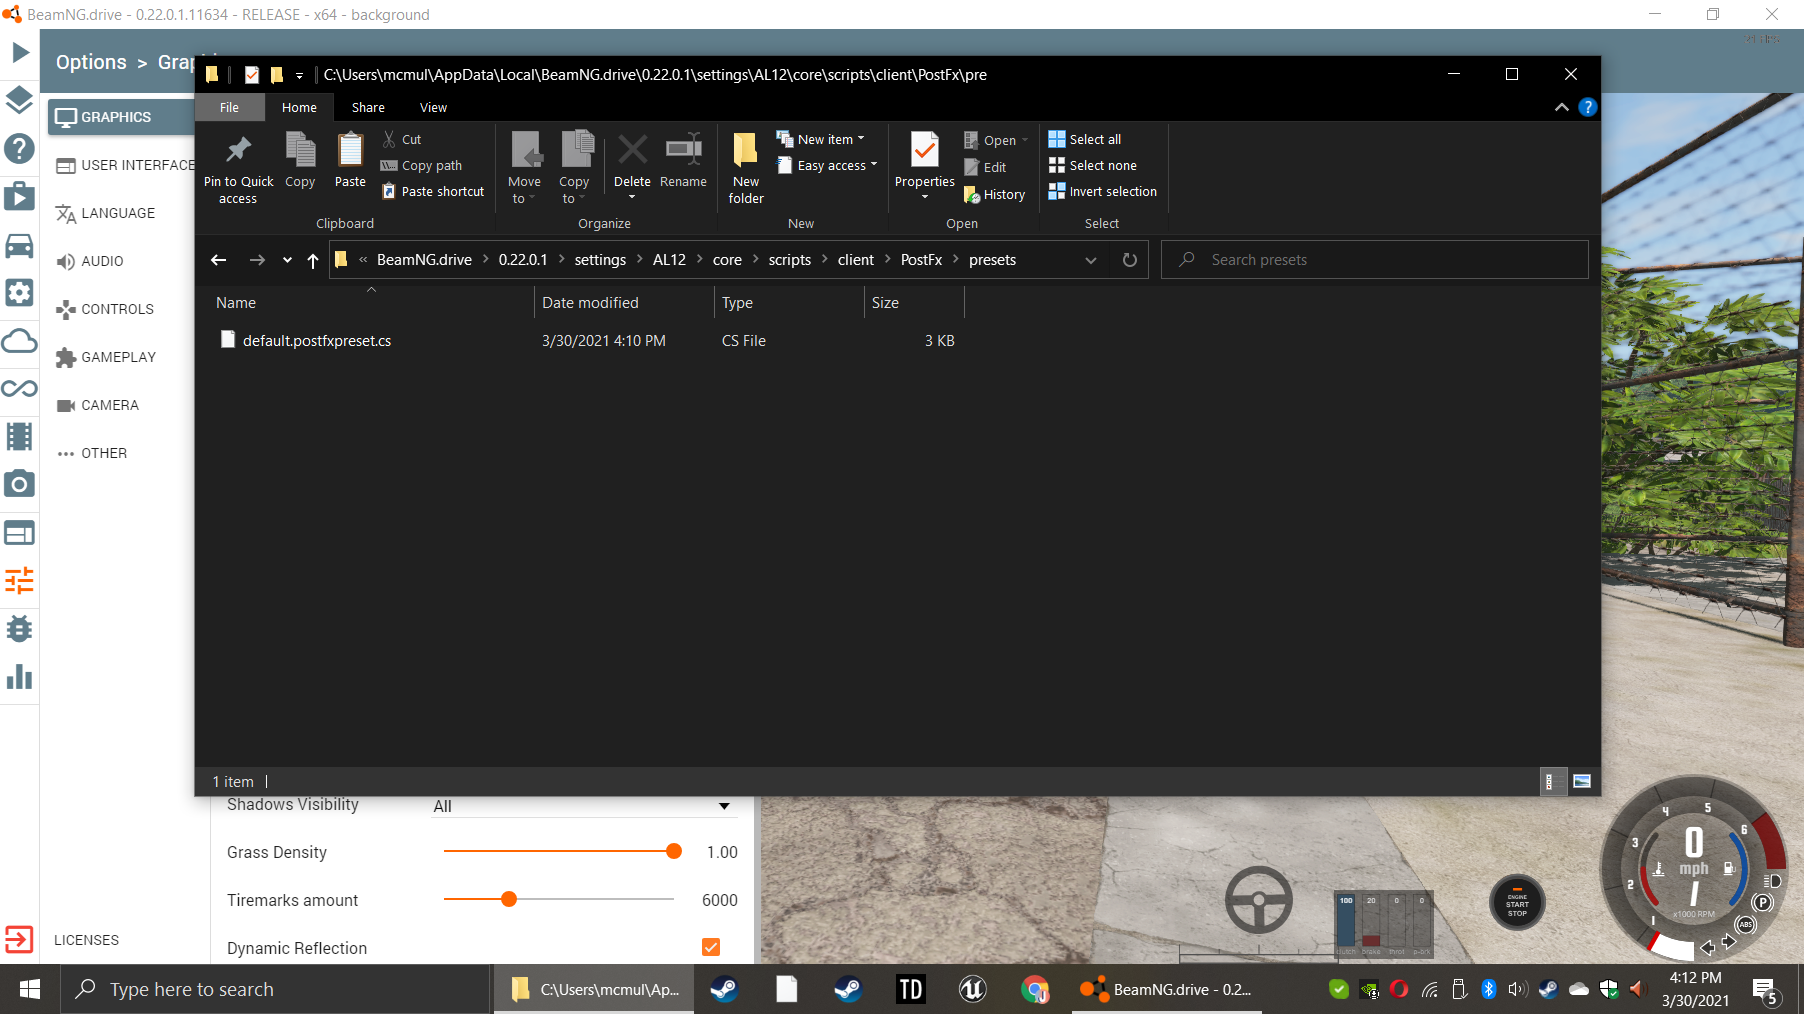The width and height of the screenshot is (1804, 1014).
Task: Click the History icon in Open group
Action: pos(995,194)
